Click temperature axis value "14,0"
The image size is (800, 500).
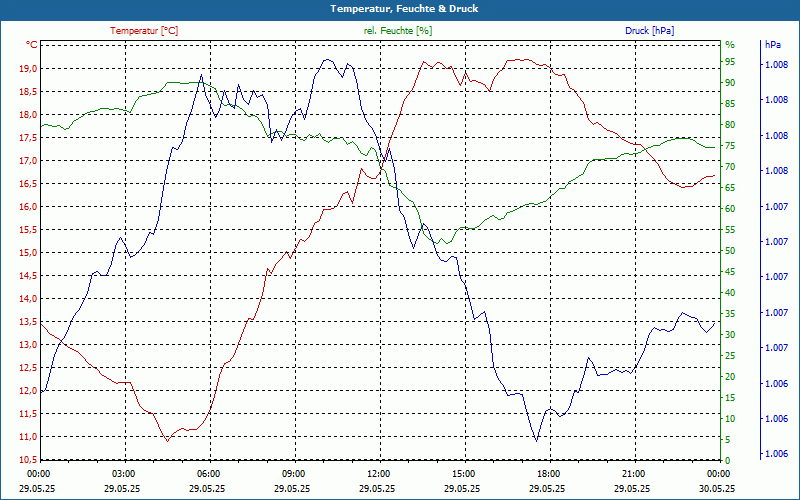point(29,298)
